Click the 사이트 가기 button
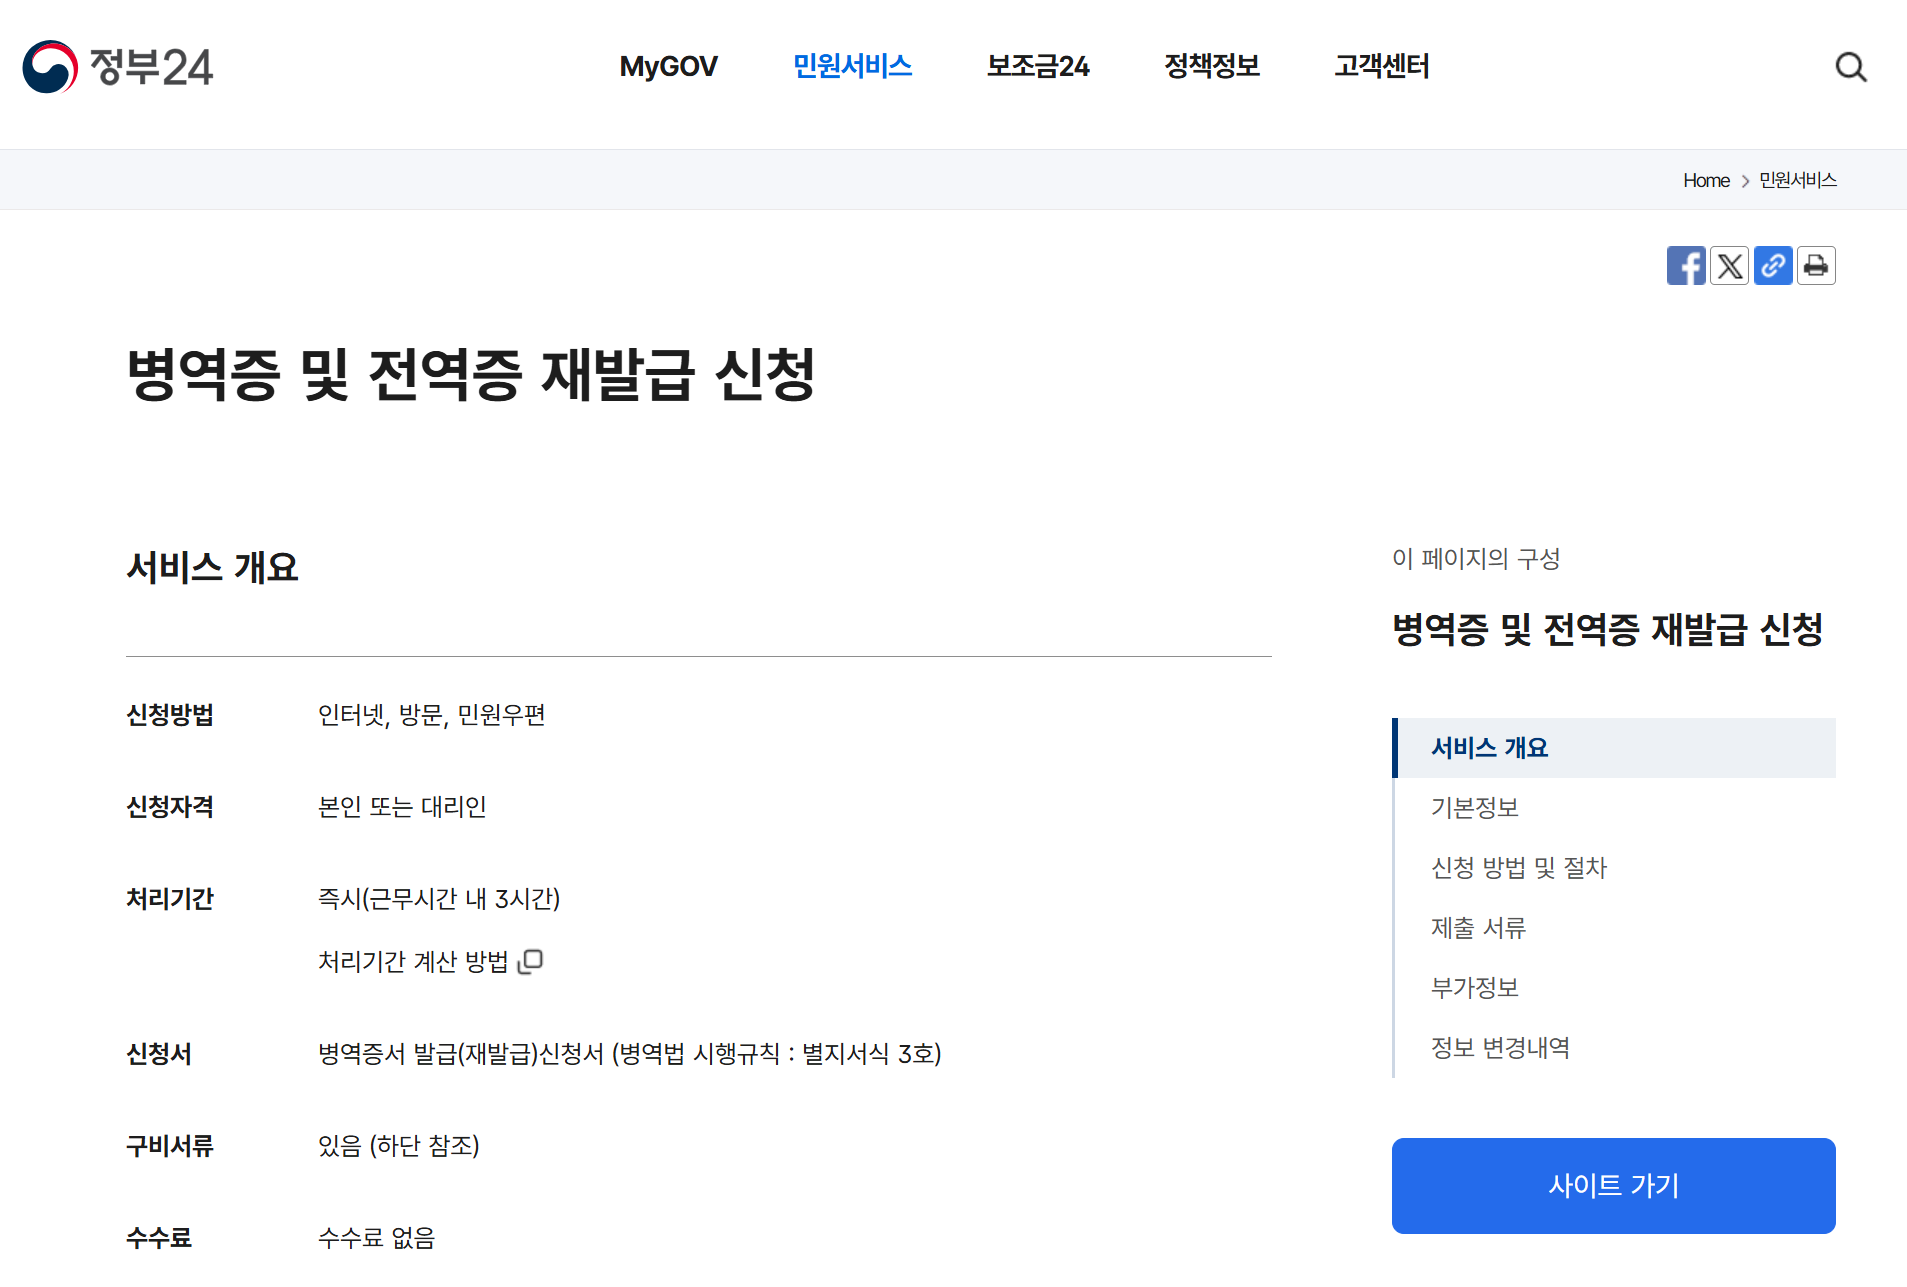The image size is (1907, 1287). tap(1612, 1186)
